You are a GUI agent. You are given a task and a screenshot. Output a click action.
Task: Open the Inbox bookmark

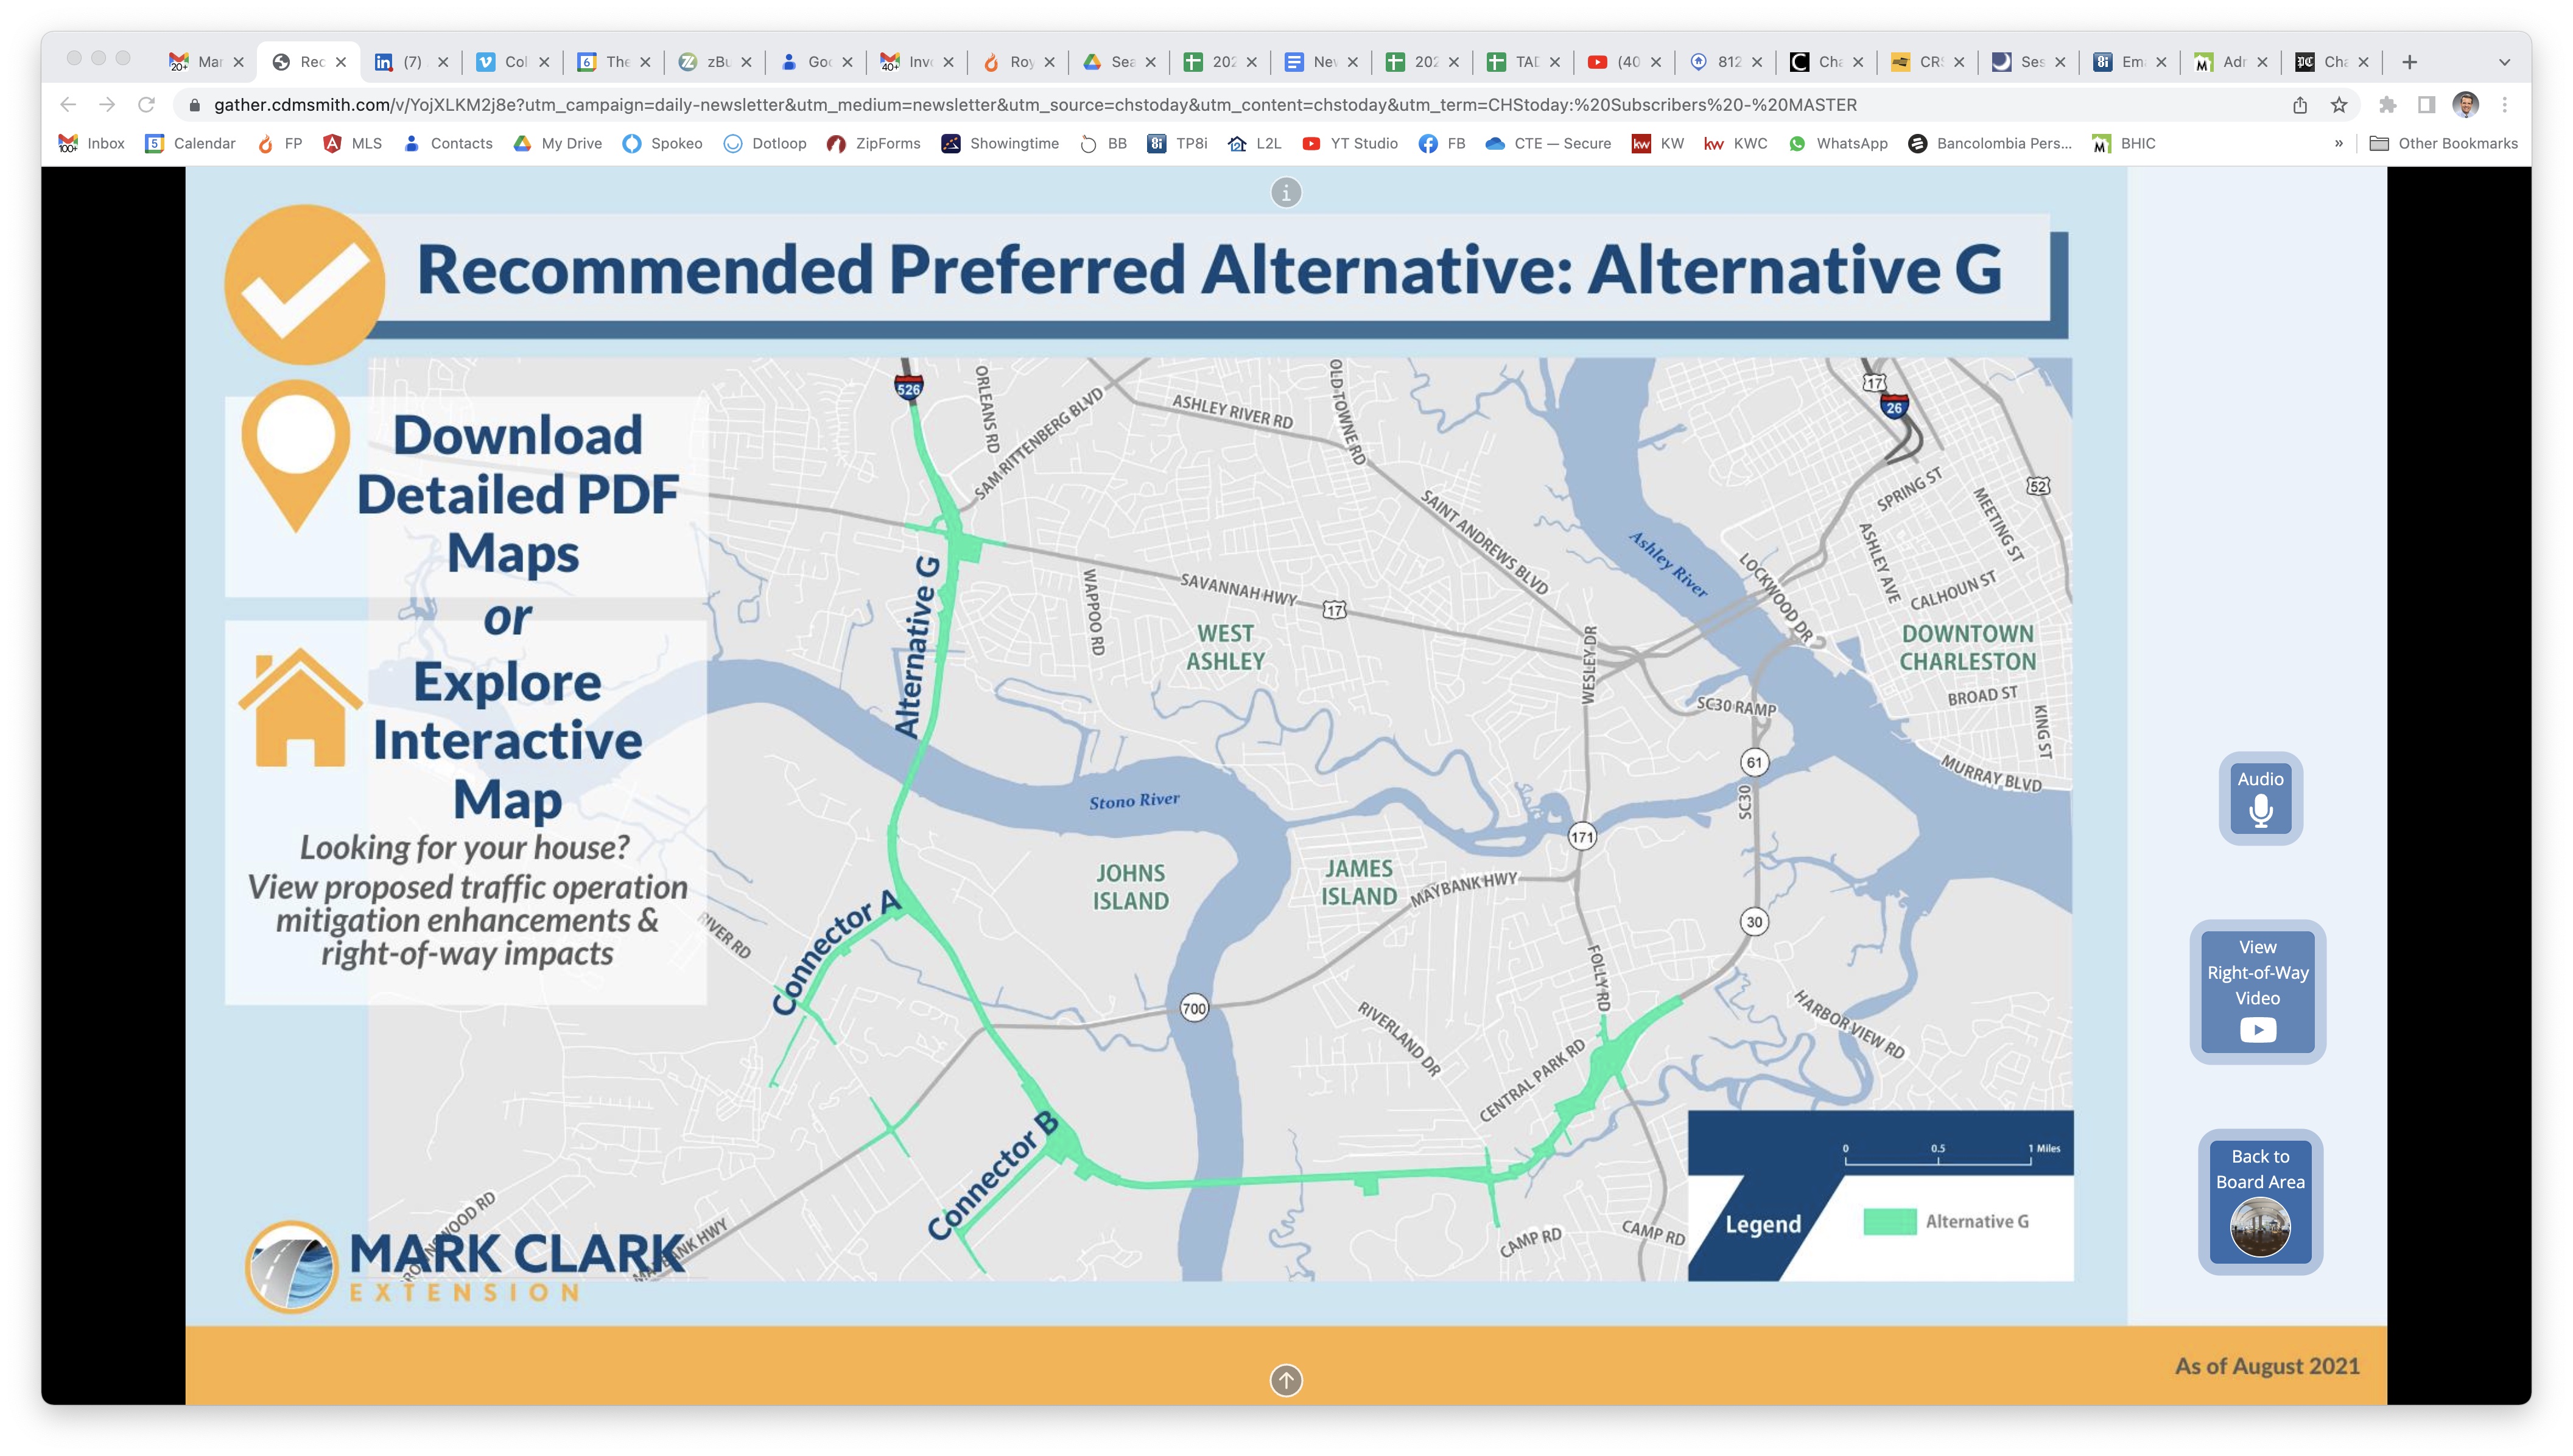[x=91, y=144]
